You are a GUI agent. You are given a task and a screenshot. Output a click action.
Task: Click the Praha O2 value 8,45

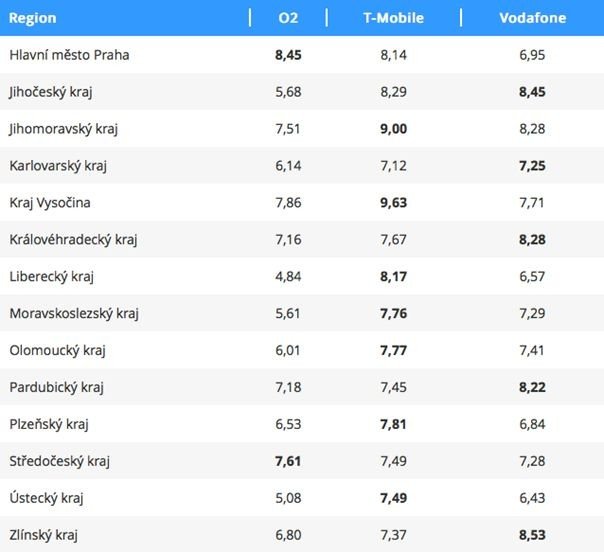coord(288,55)
